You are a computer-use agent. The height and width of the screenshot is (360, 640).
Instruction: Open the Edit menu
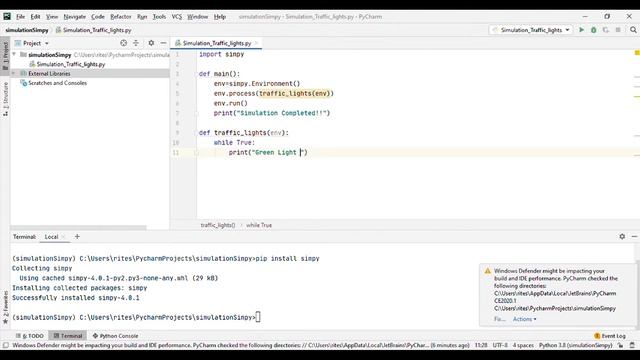coord(36,17)
